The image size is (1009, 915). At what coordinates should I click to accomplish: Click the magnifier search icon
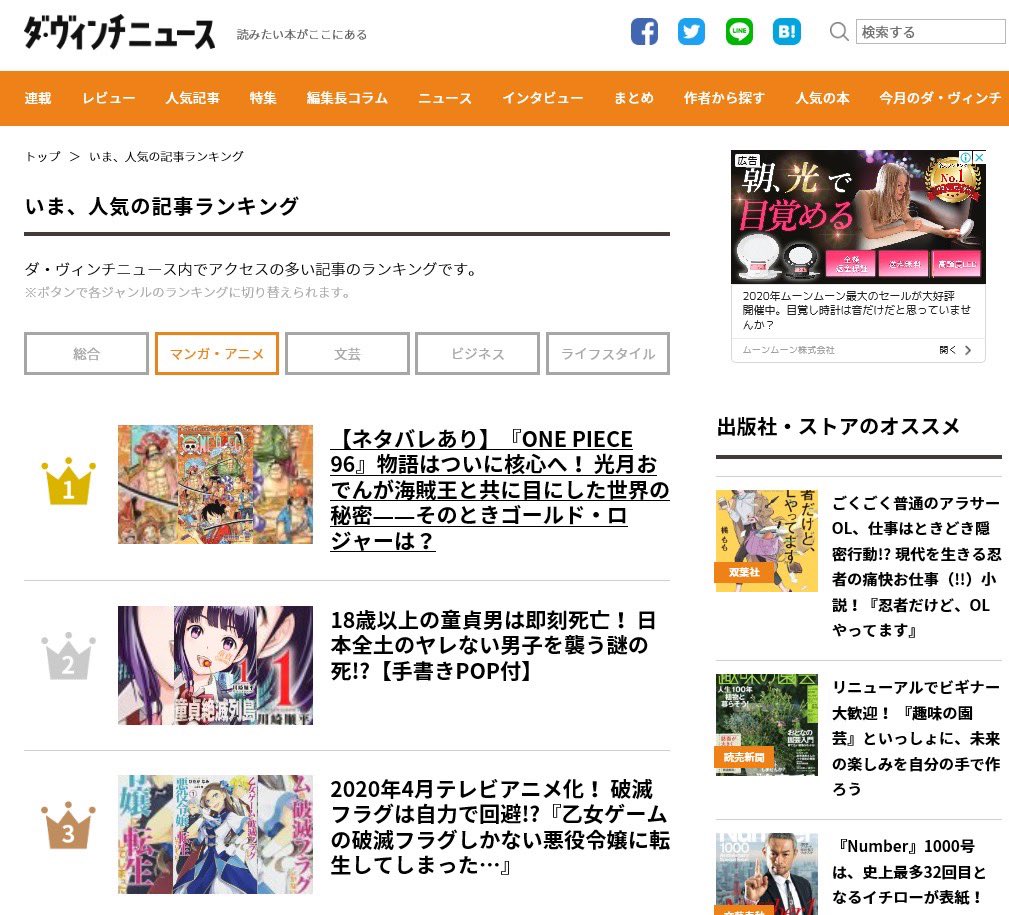[x=838, y=32]
